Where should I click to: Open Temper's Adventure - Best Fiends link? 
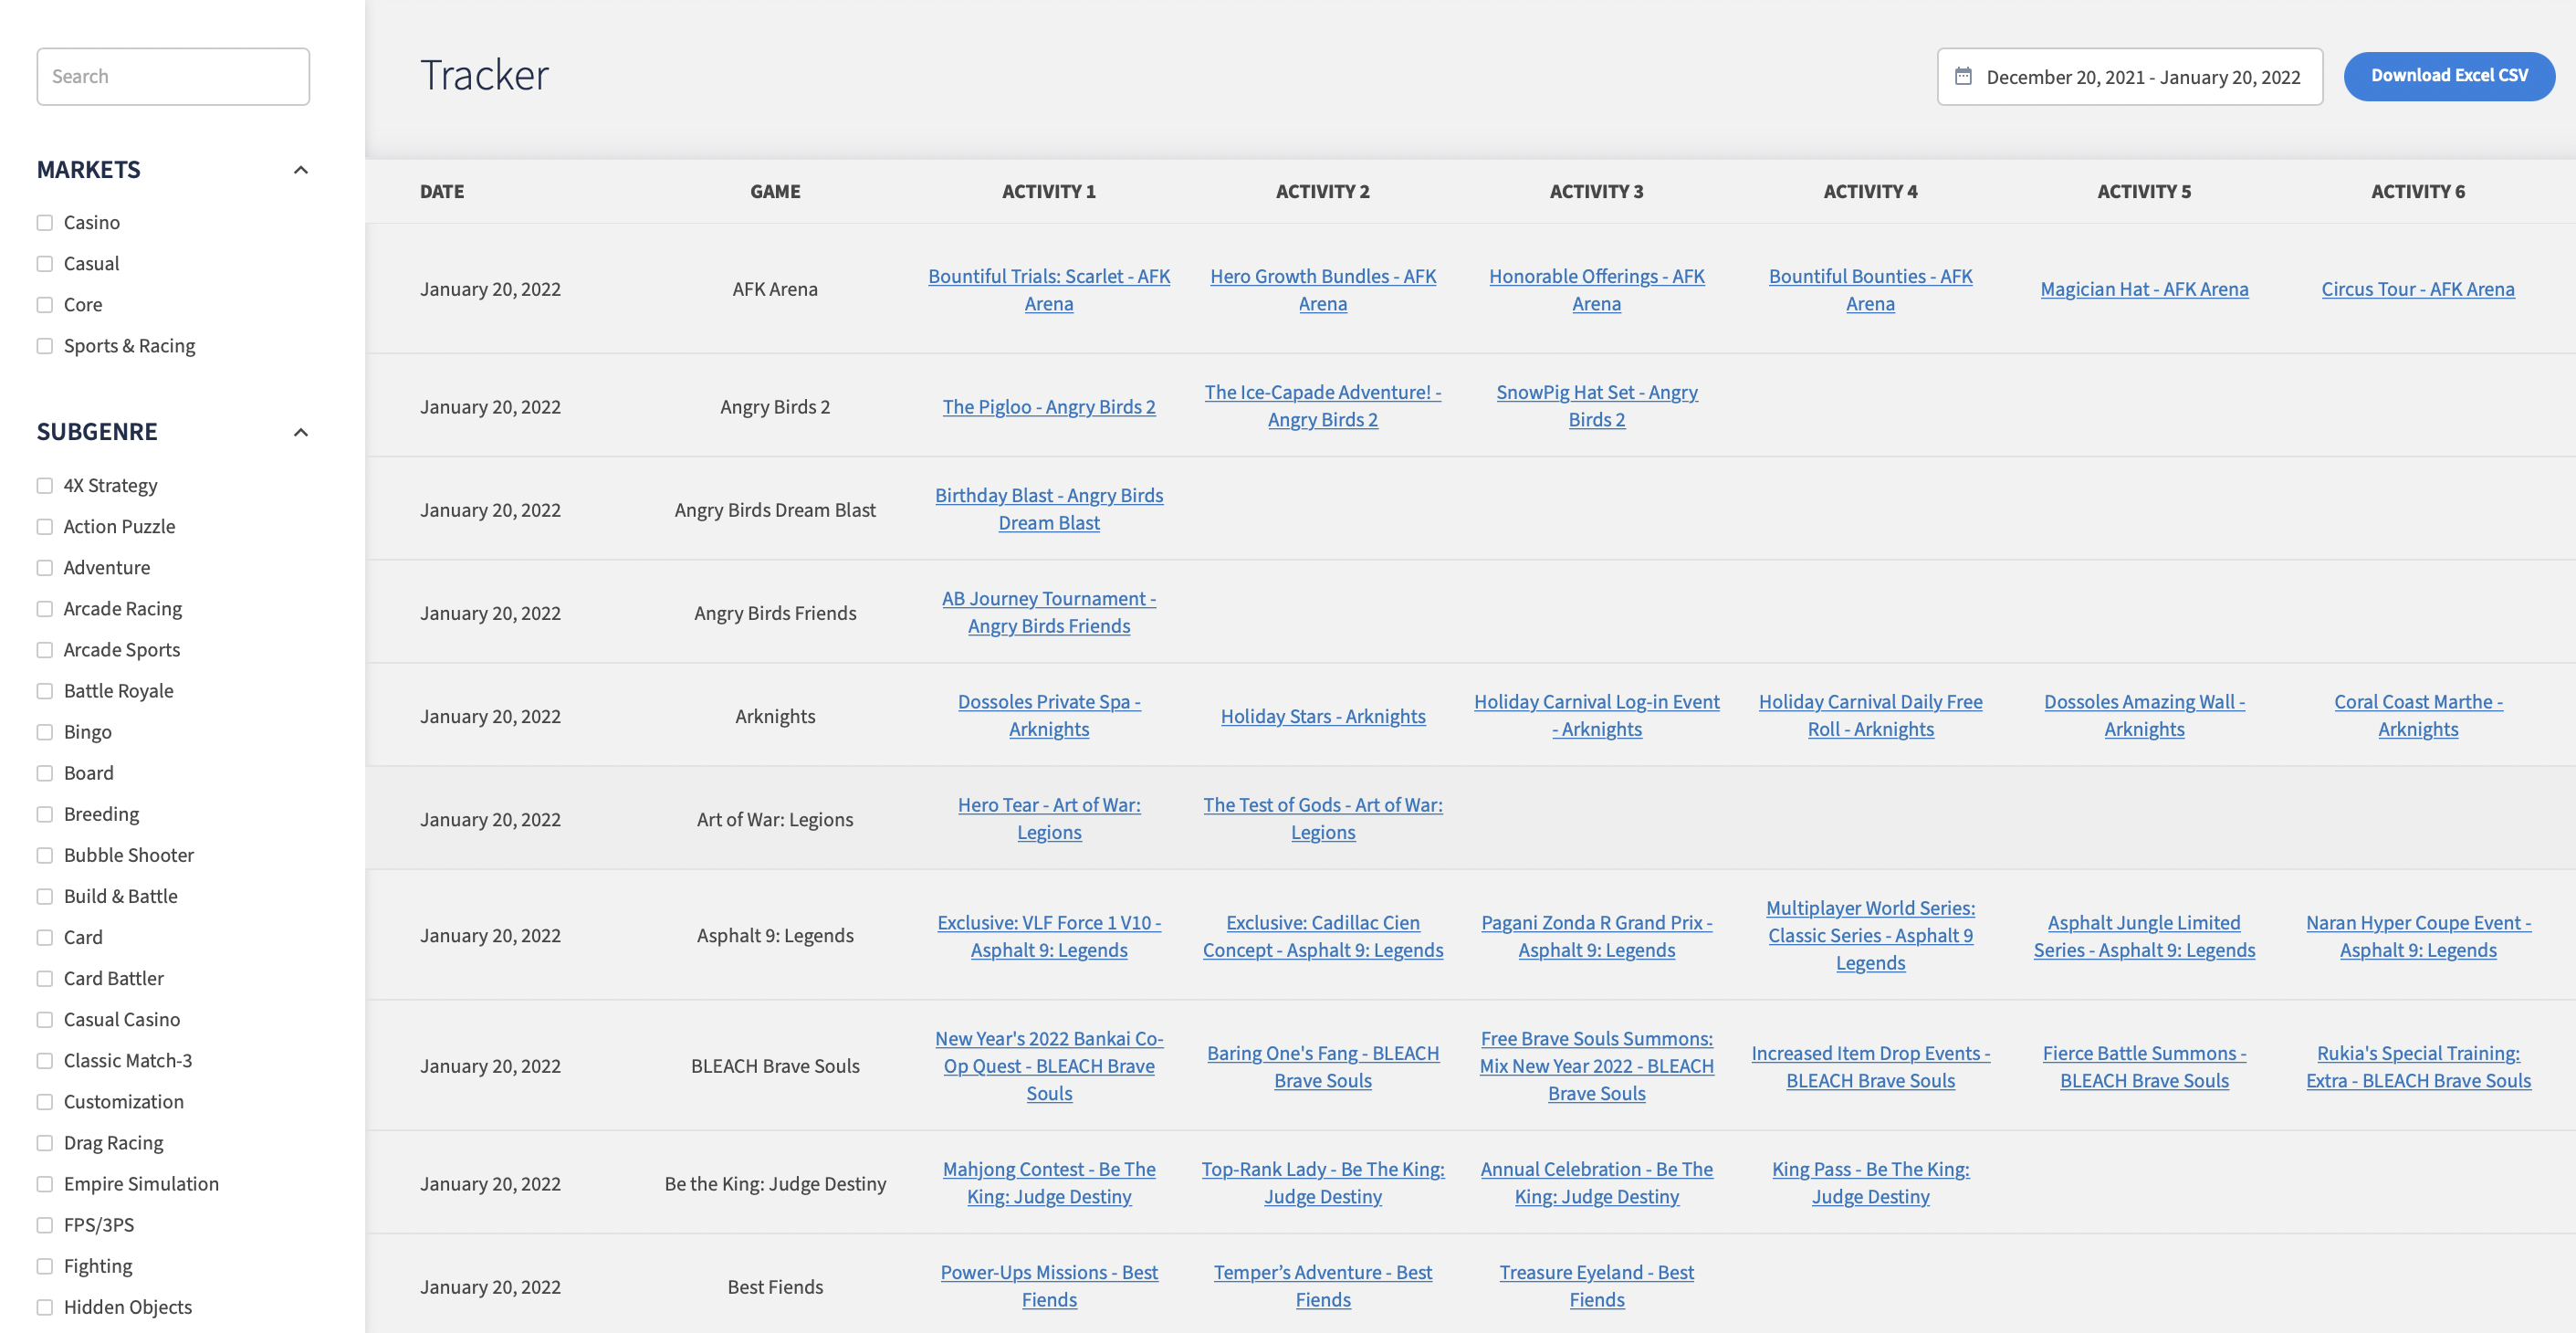pyautogui.click(x=1322, y=1286)
